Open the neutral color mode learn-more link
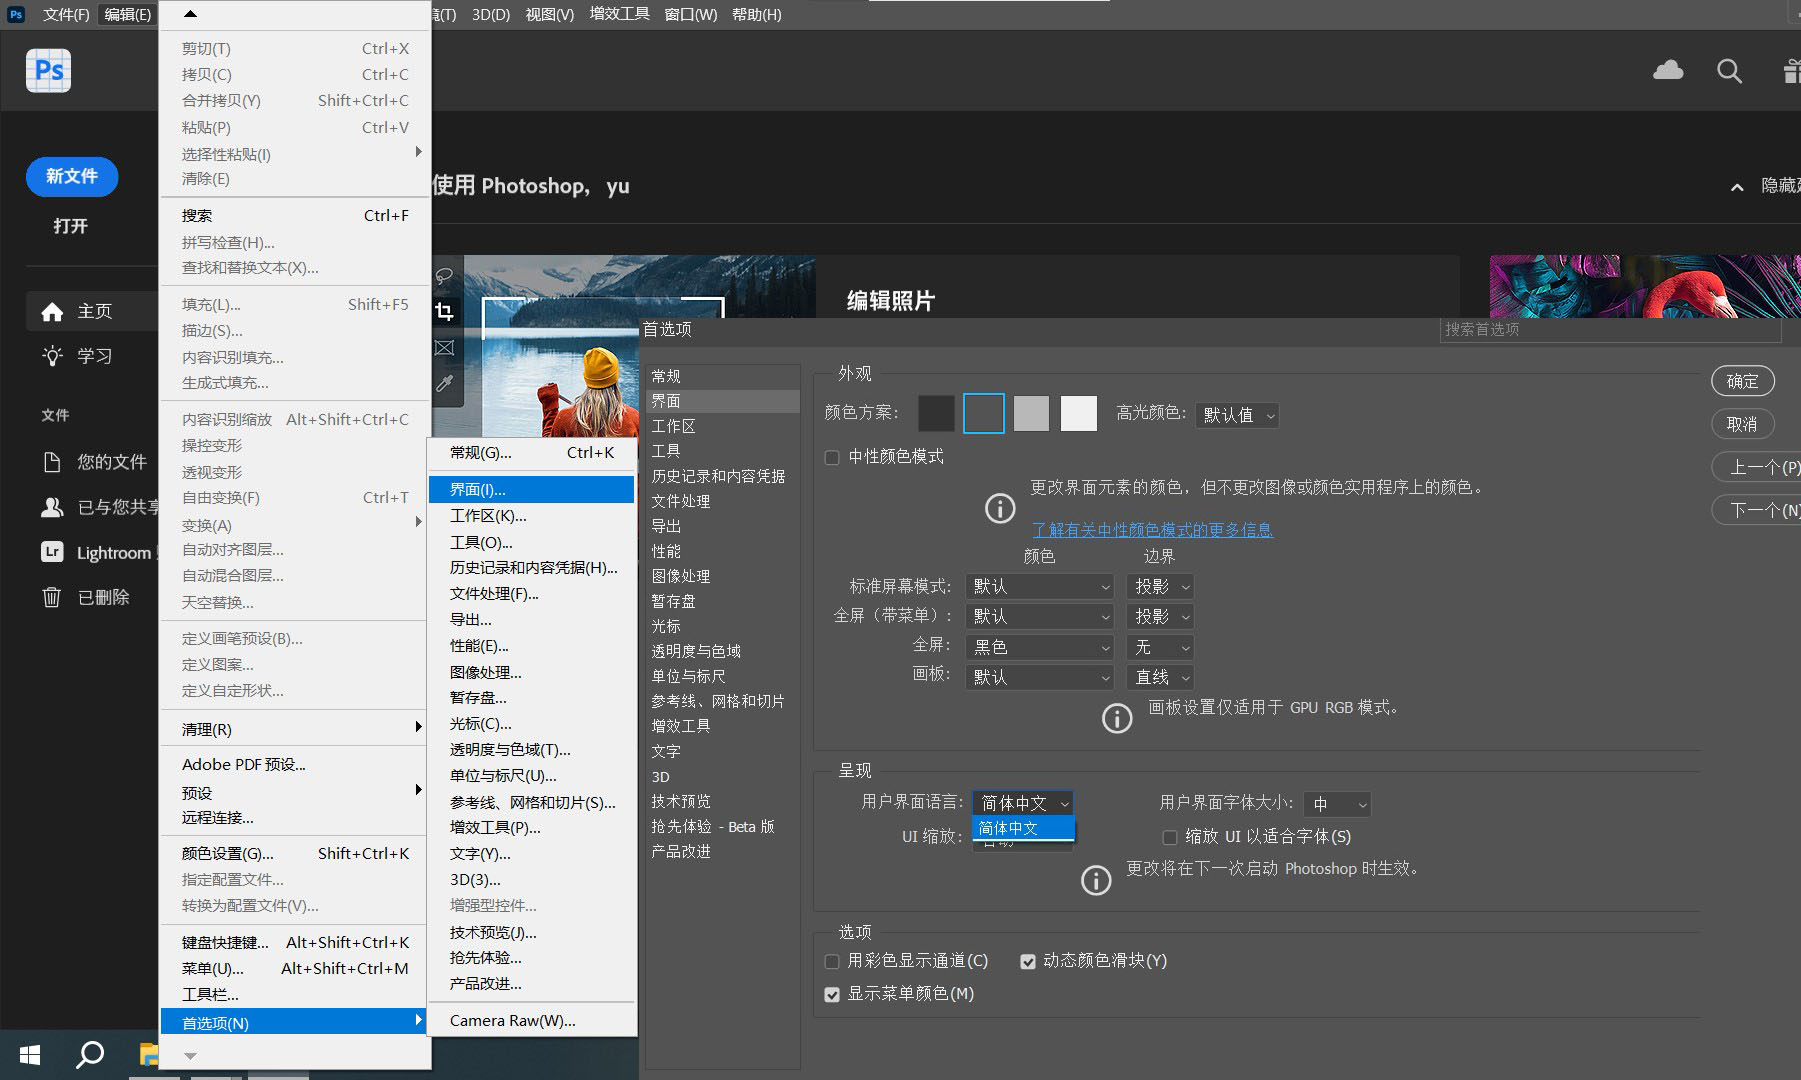 coord(1152,530)
